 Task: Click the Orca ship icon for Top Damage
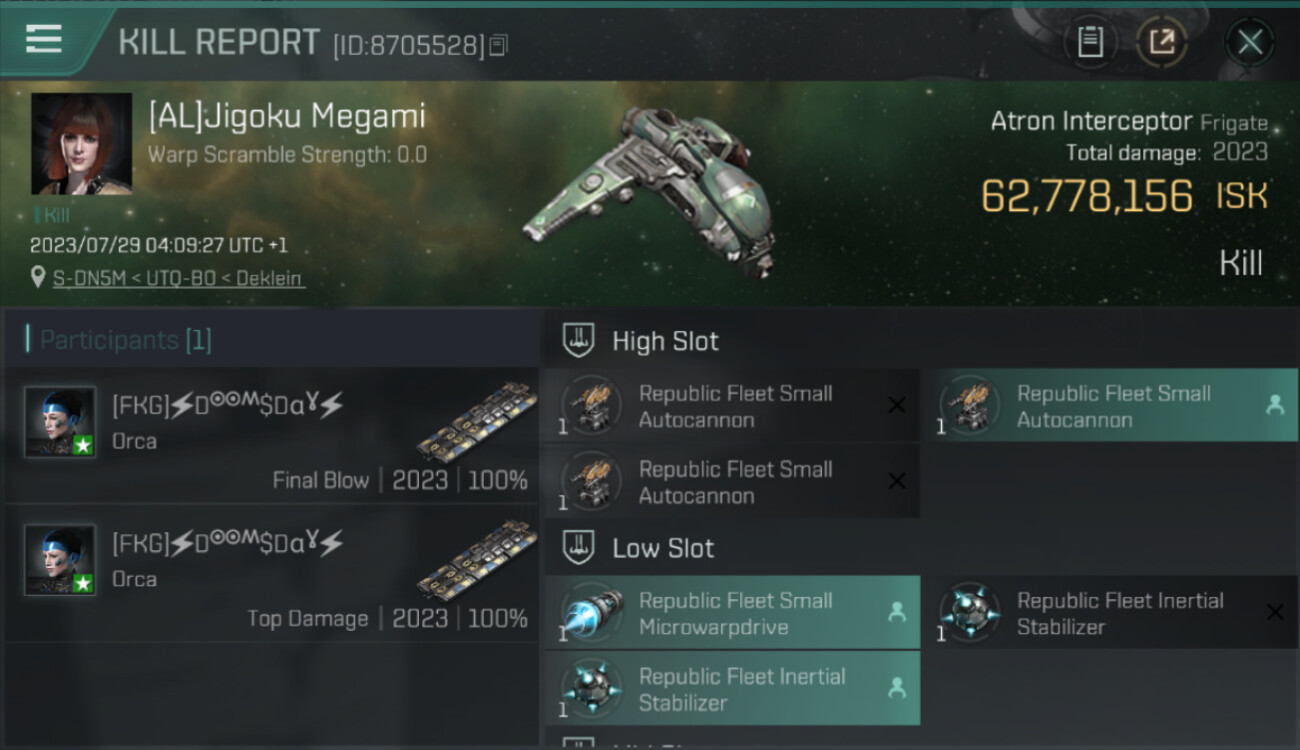tap(476, 560)
